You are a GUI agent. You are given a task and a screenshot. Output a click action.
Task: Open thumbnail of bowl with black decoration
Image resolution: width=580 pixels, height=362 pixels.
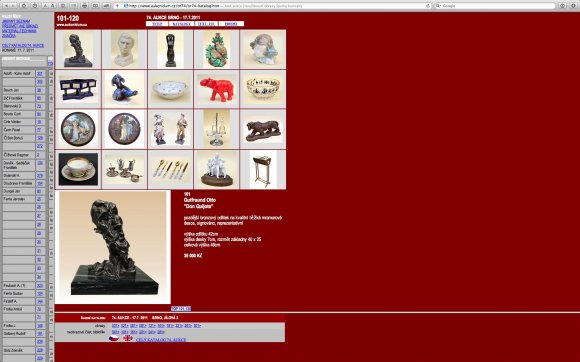263,89
